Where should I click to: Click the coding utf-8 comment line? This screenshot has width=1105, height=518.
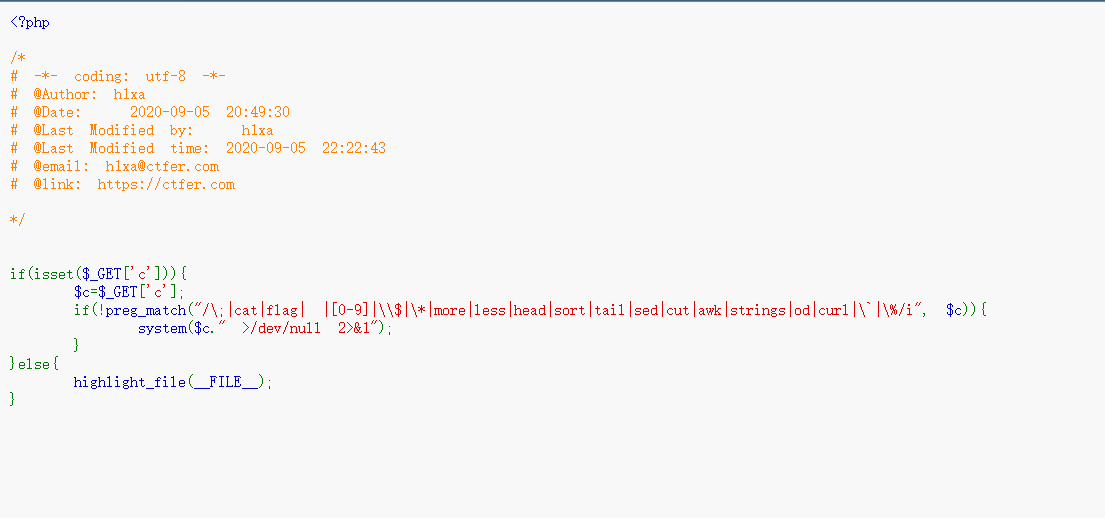[x=118, y=76]
